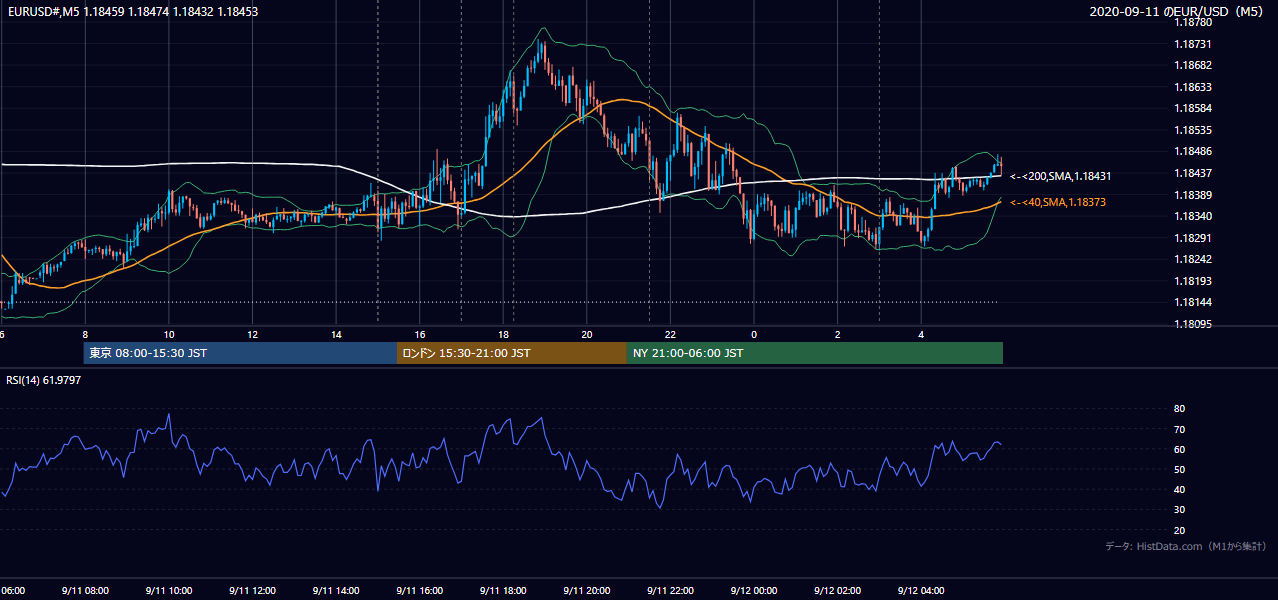Click price axis value 1.18731
Screen dimensions: 1278x600
(x=1192, y=44)
